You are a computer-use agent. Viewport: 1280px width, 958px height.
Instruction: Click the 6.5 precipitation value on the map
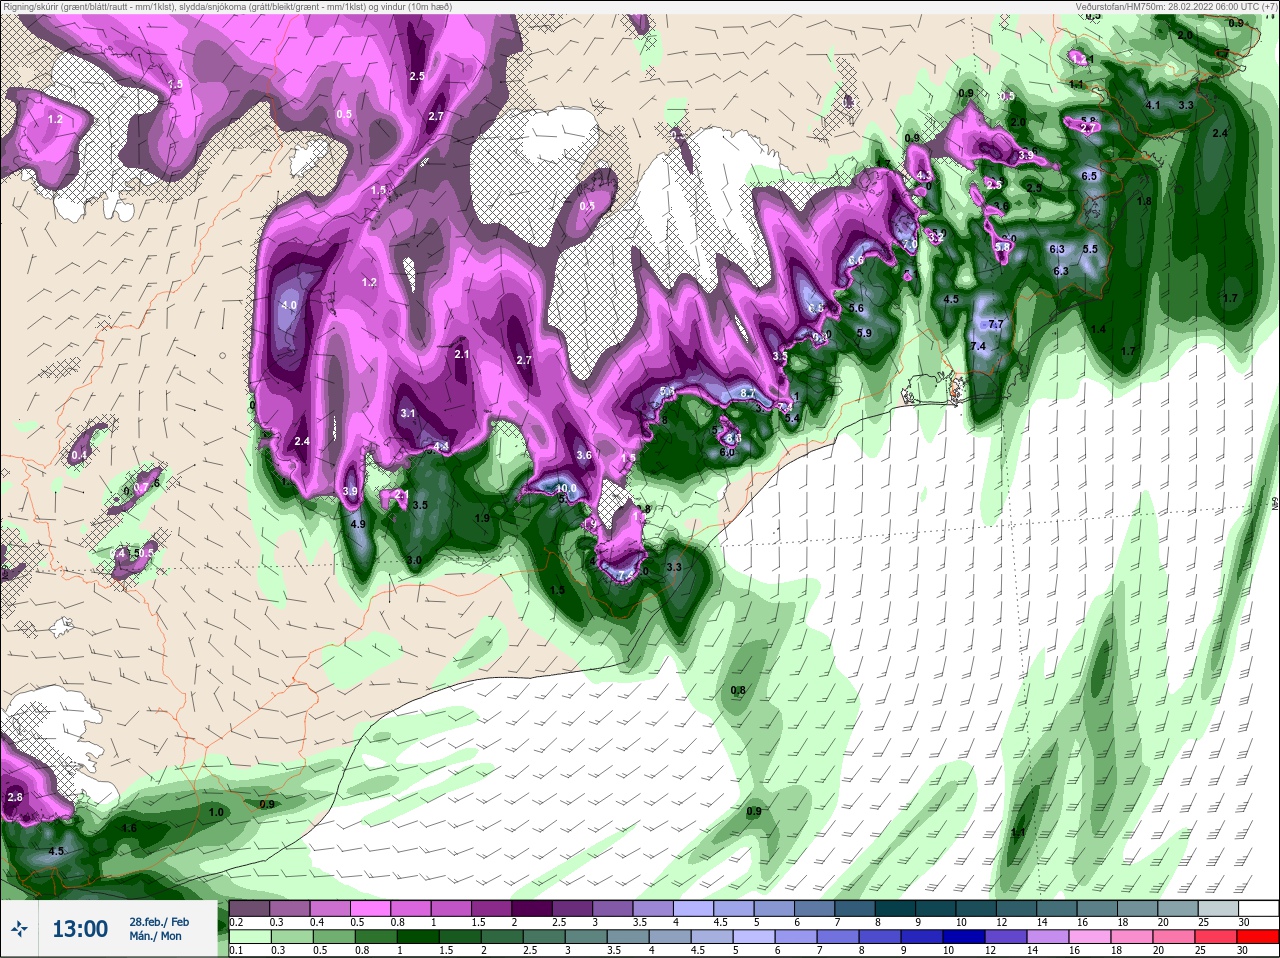click(x=1089, y=176)
